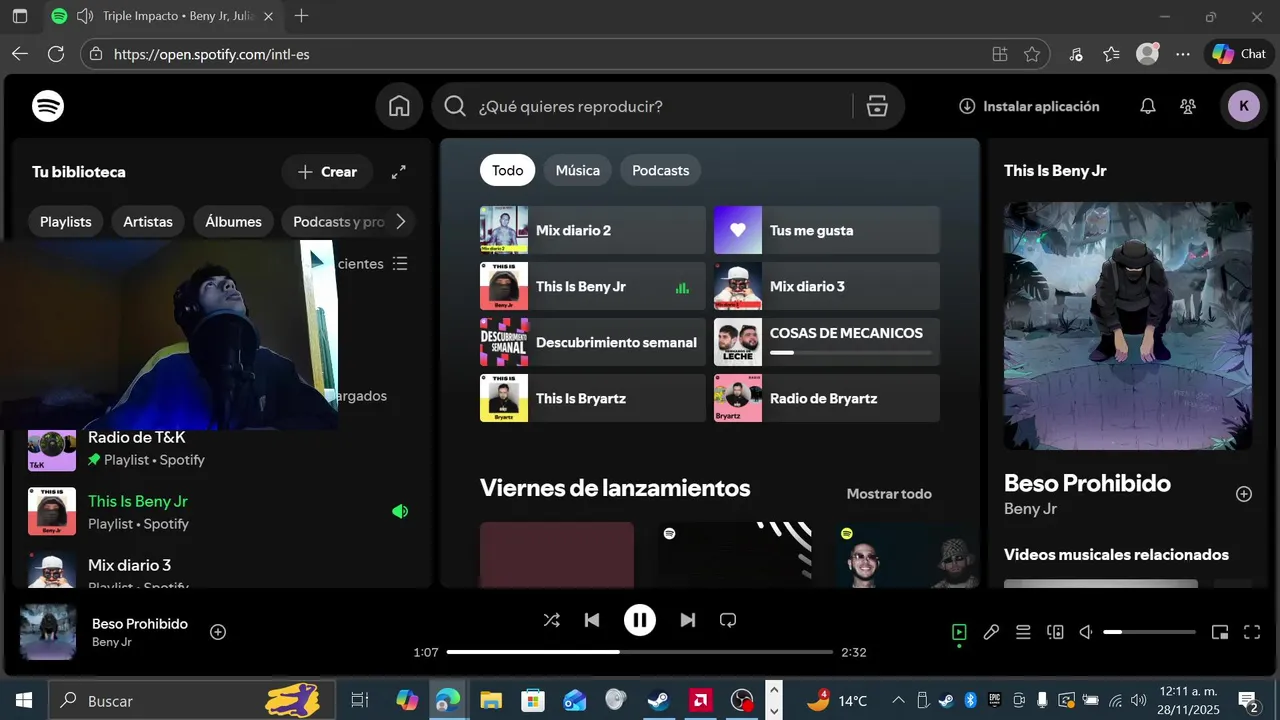Toggle repeat mode
The width and height of the screenshot is (1280, 720).
coord(728,620)
